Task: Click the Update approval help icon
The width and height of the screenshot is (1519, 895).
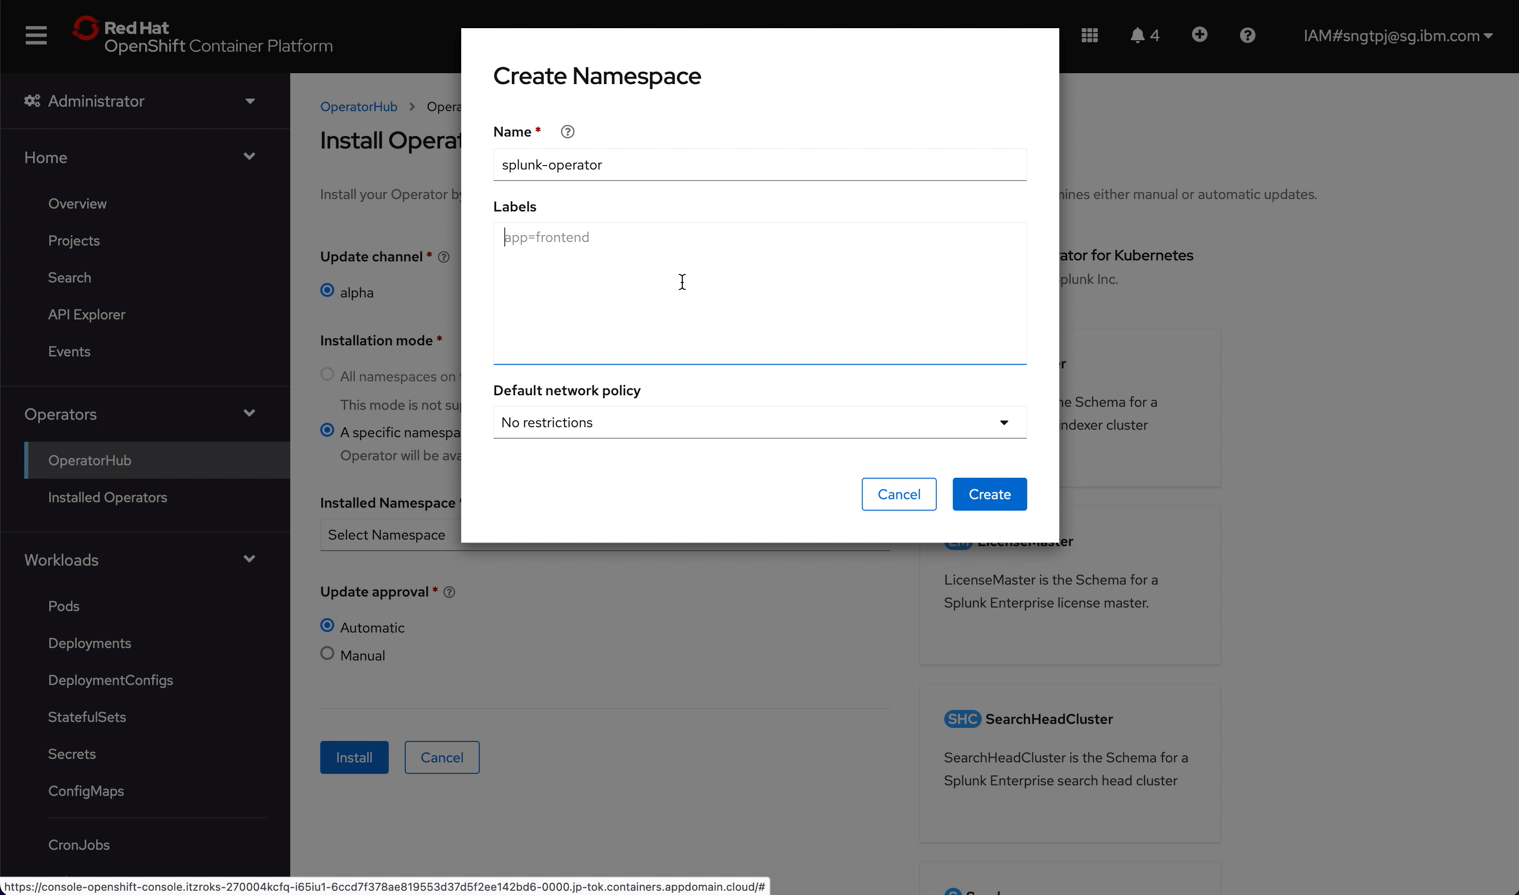Action: [x=449, y=592]
